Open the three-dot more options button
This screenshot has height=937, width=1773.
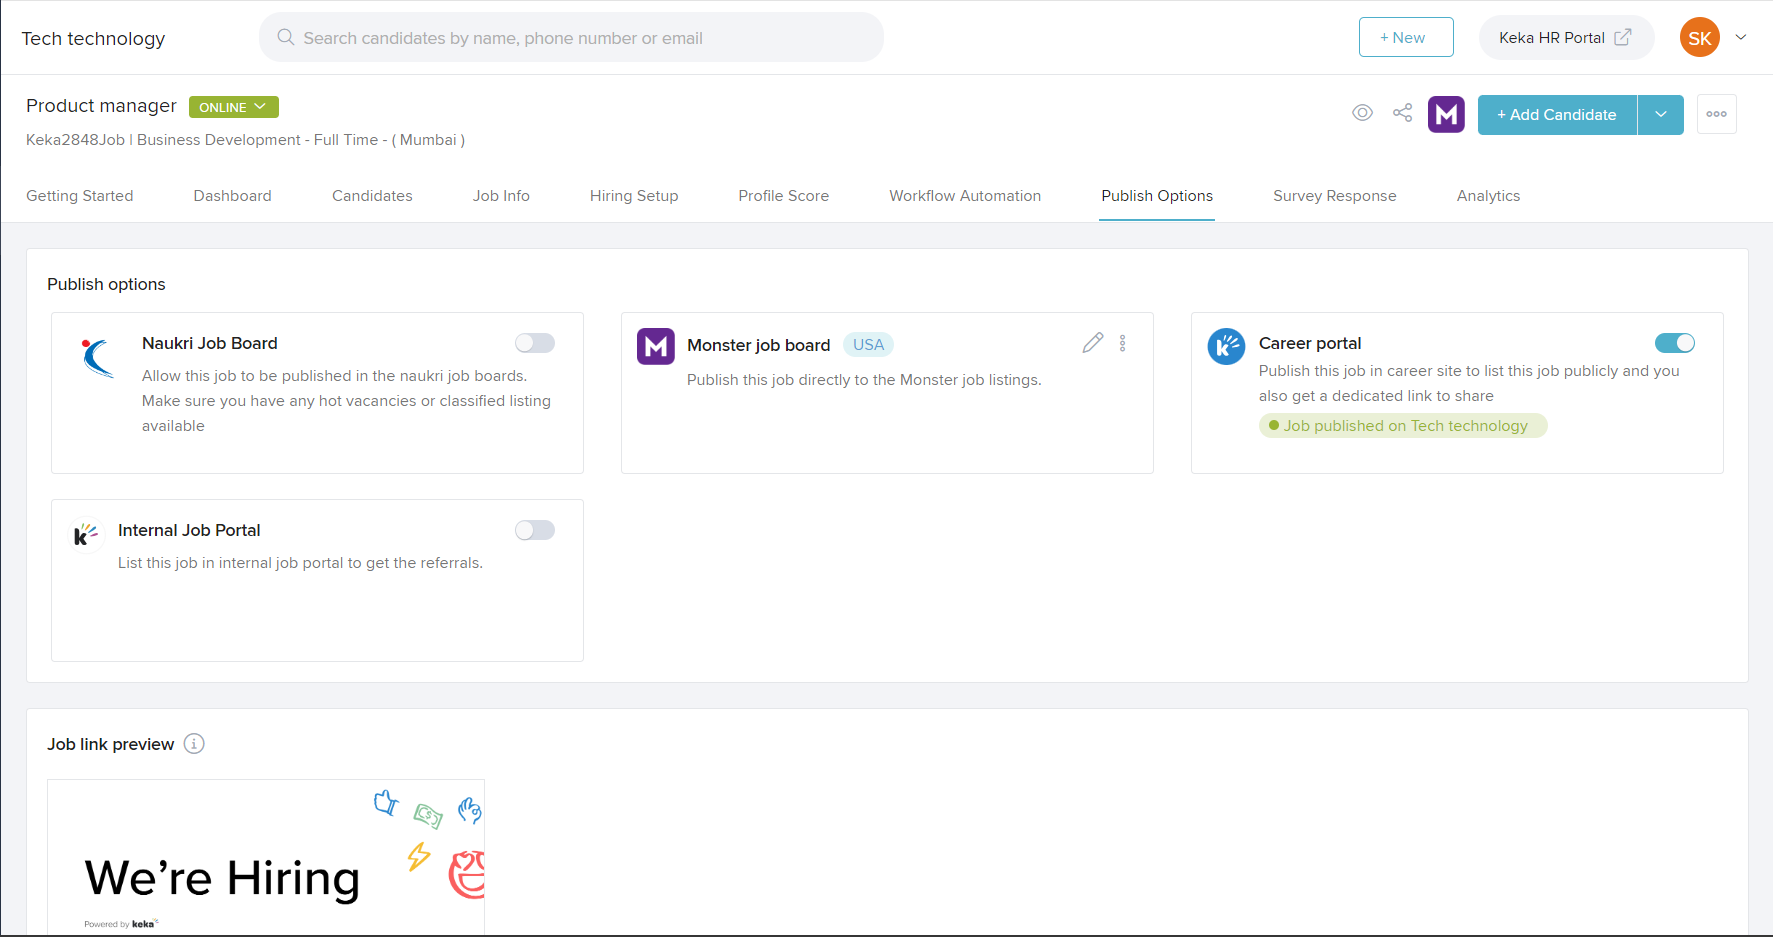click(x=1716, y=114)
